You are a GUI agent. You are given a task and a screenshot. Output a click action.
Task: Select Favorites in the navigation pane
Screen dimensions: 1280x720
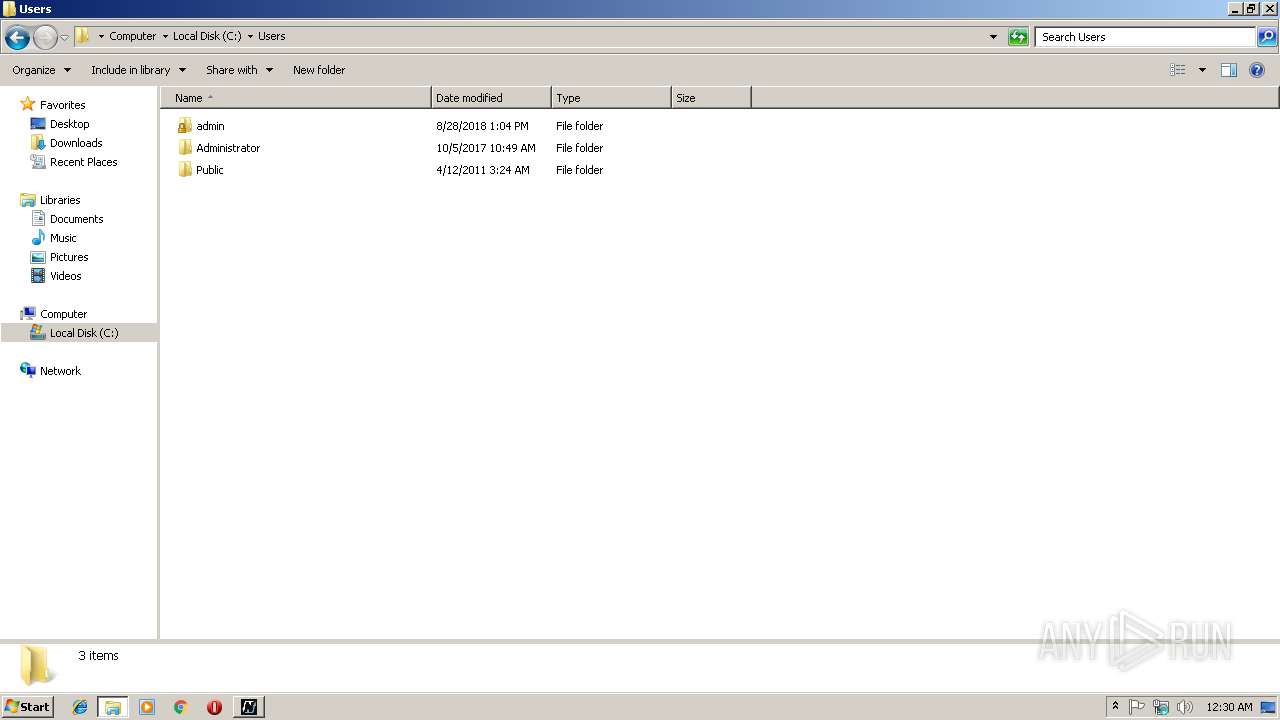click(x=62, y=105)
